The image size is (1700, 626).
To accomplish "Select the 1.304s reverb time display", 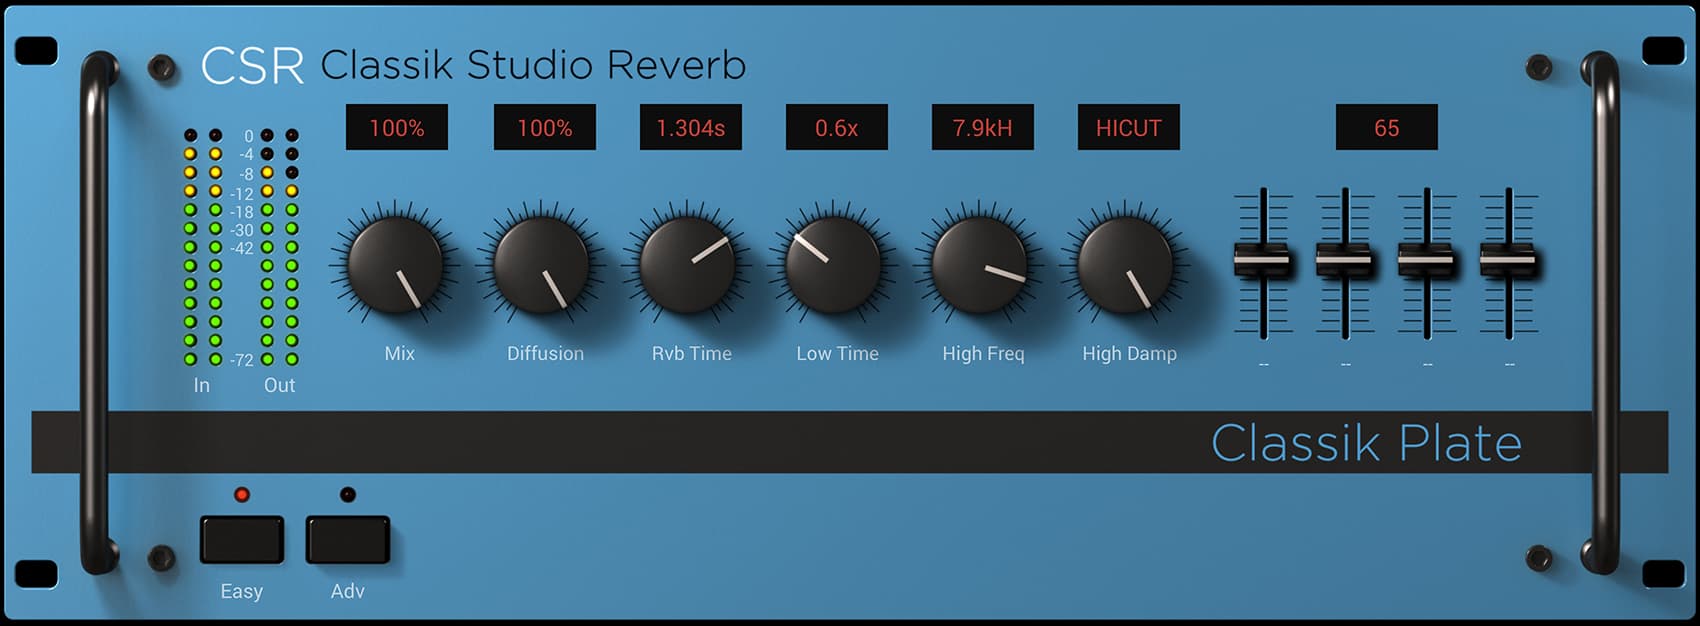I will 691,128.
